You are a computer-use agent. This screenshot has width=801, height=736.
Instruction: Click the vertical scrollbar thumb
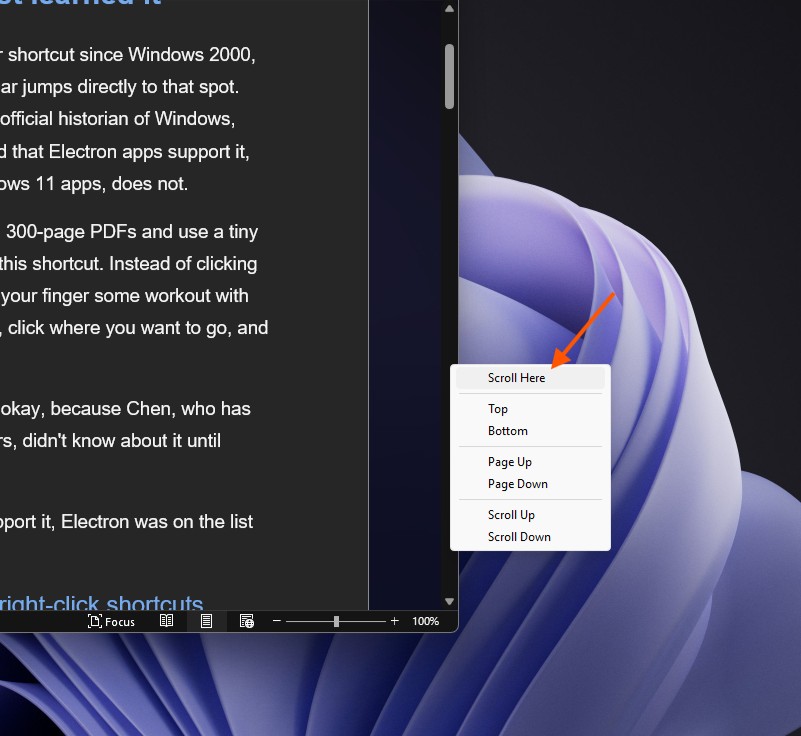pos(450,77)
